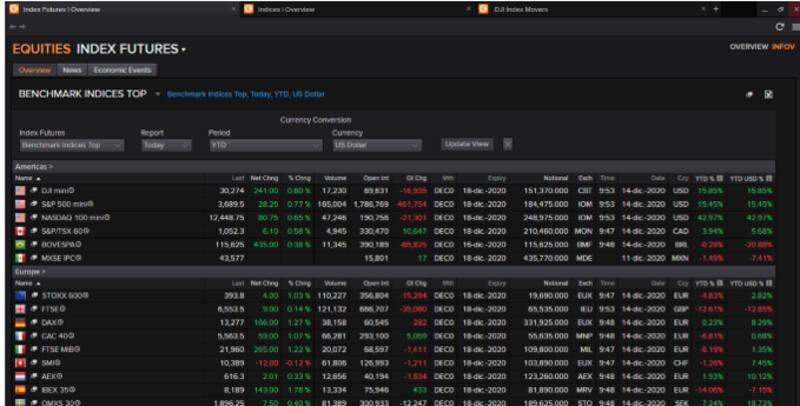The image size is (800, 406).
Task: Click the INFOV link at top right
Action: 784,47
